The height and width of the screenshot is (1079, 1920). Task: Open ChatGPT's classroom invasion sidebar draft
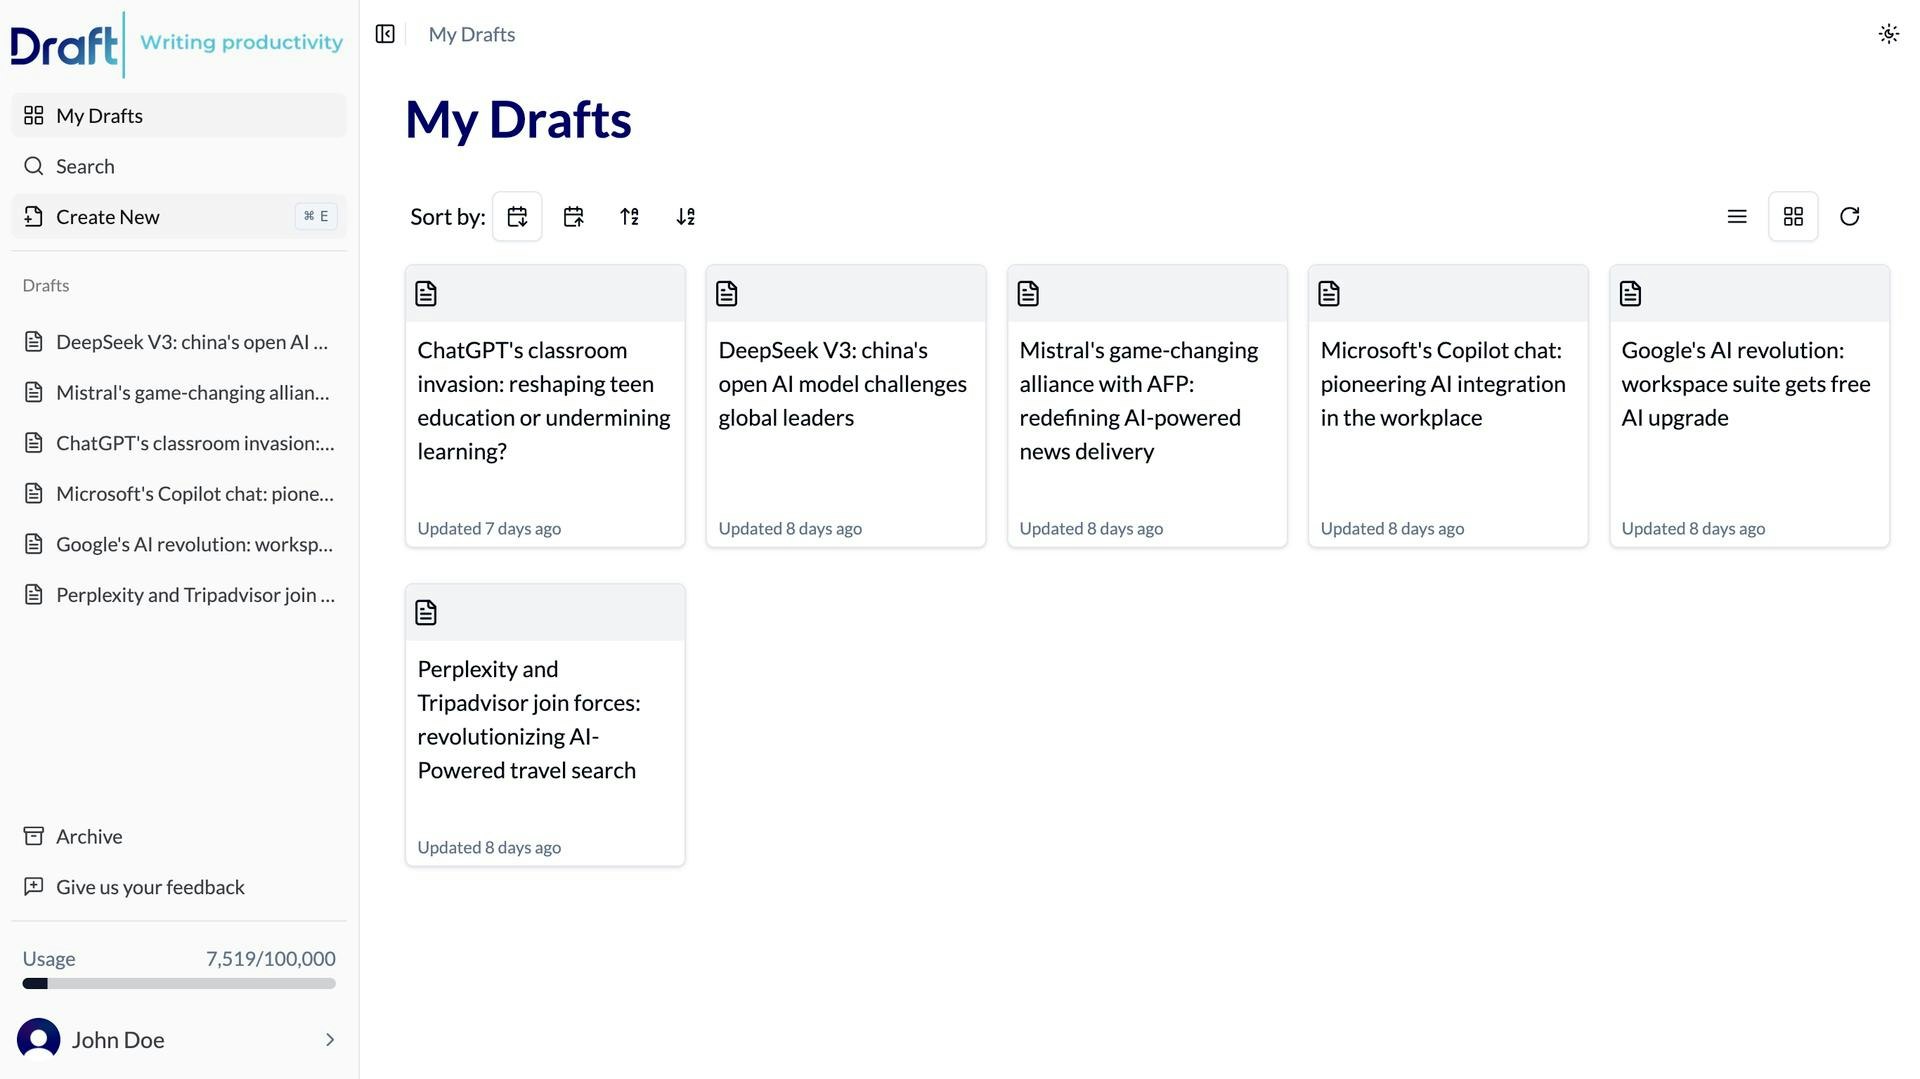tap(179, 443)
